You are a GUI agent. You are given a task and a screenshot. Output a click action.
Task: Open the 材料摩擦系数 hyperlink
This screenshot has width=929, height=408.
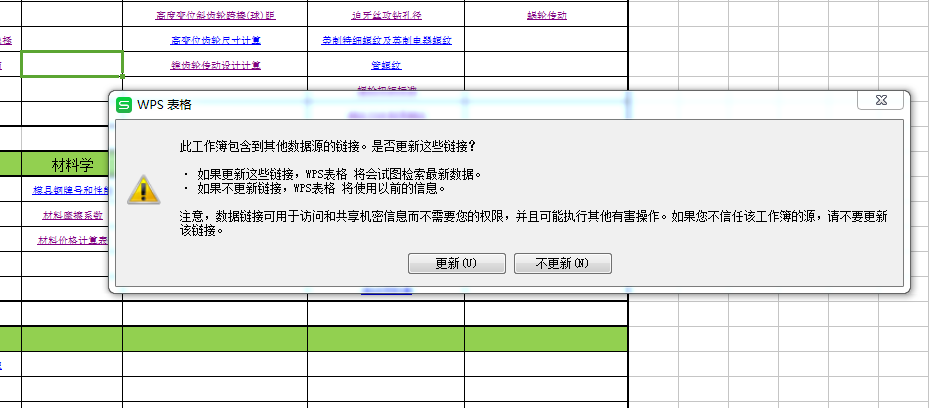pyautogui.click(x=72, y=215)
